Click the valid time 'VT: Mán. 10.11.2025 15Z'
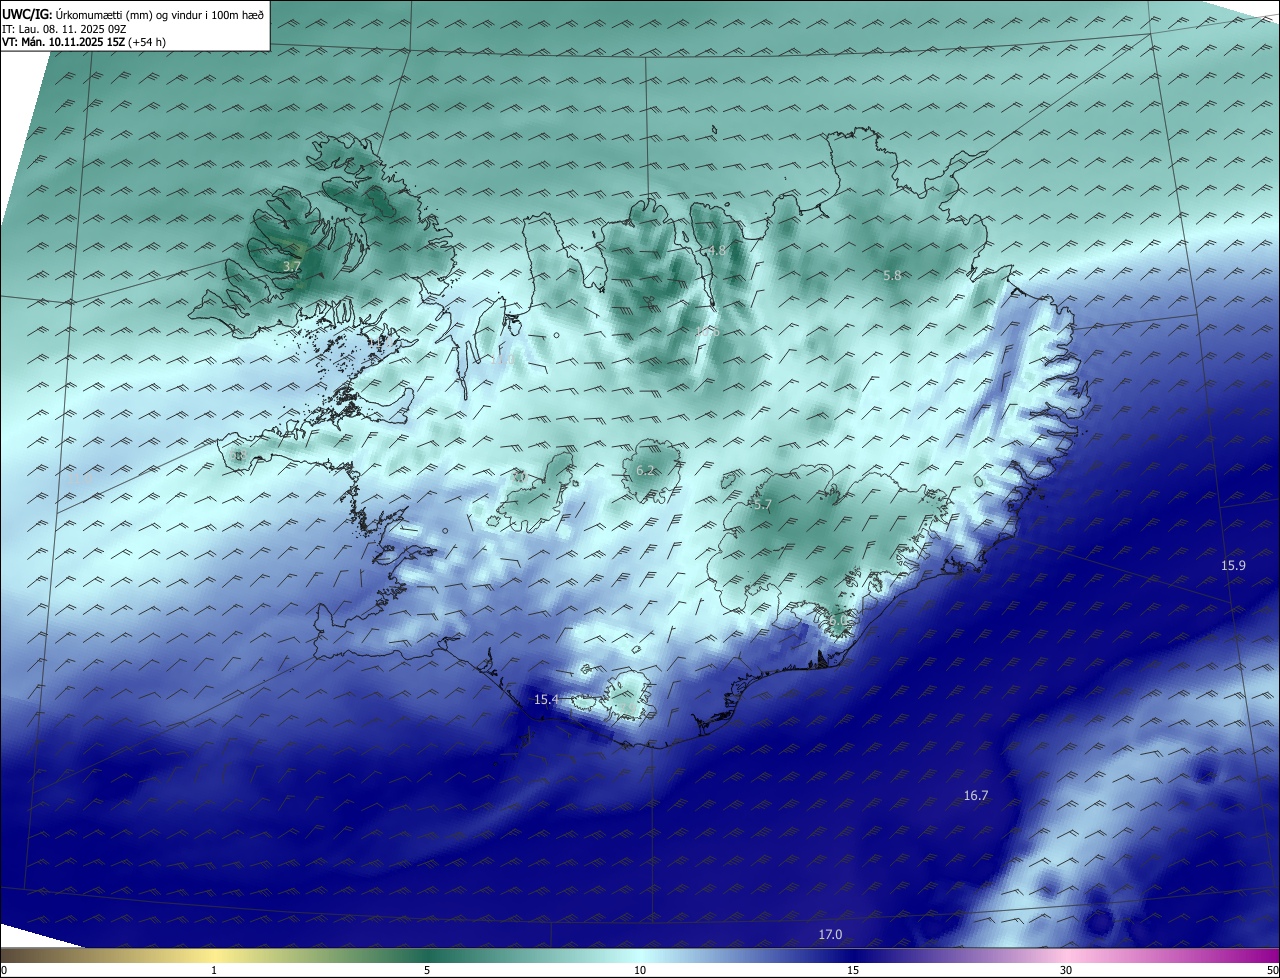1280x978 pixels. coord(64,42)
